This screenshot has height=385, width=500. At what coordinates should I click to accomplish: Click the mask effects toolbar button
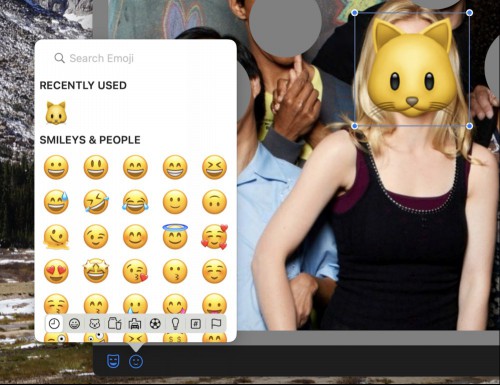[x=113, y=361]
